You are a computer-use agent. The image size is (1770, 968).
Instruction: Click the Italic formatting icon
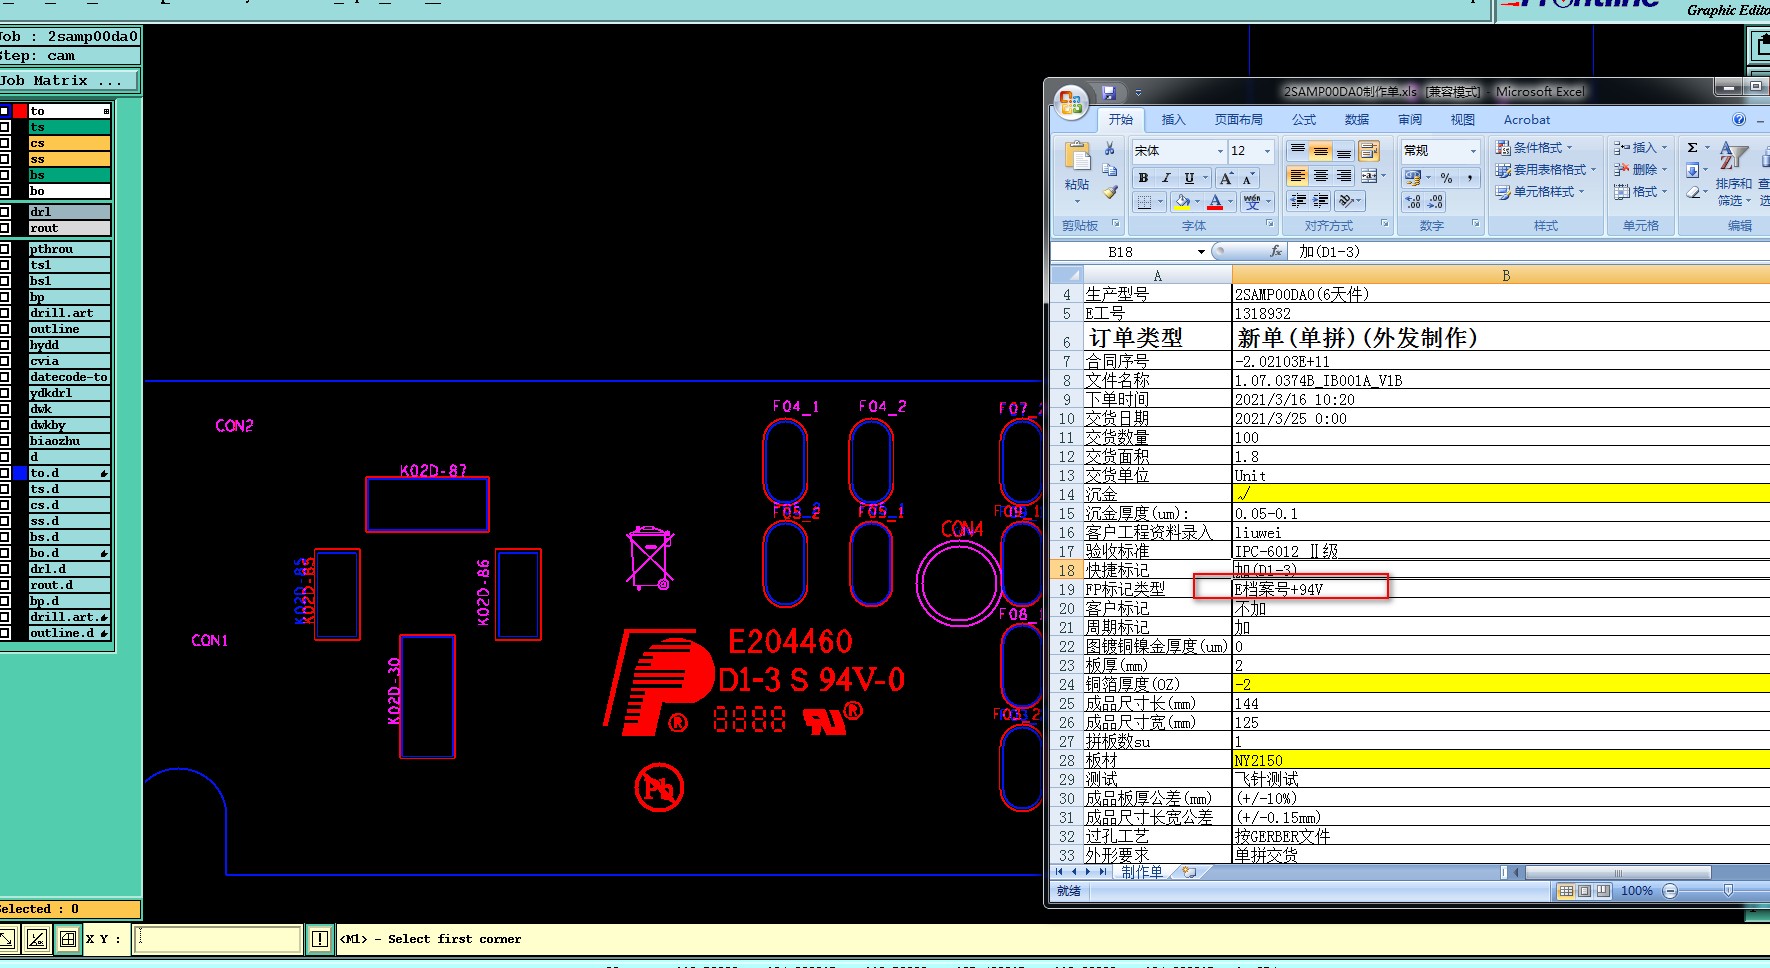tap(1166, 178)
